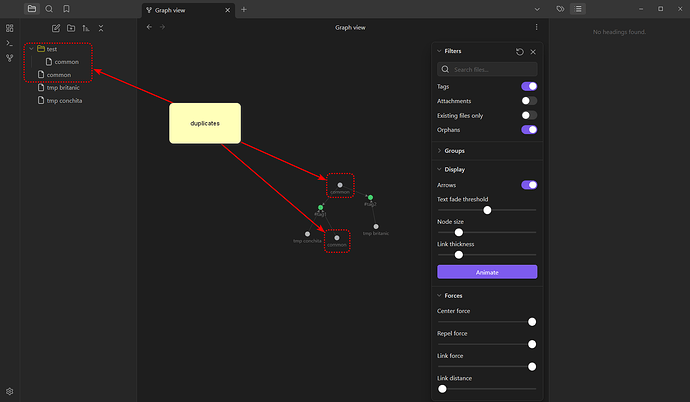Collapse the test folder chevron

point(31,49)
